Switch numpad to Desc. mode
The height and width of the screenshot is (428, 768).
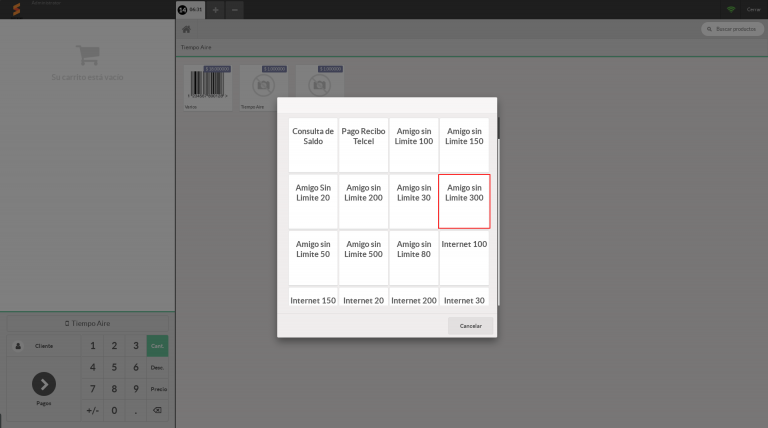(x=157, y=368)
